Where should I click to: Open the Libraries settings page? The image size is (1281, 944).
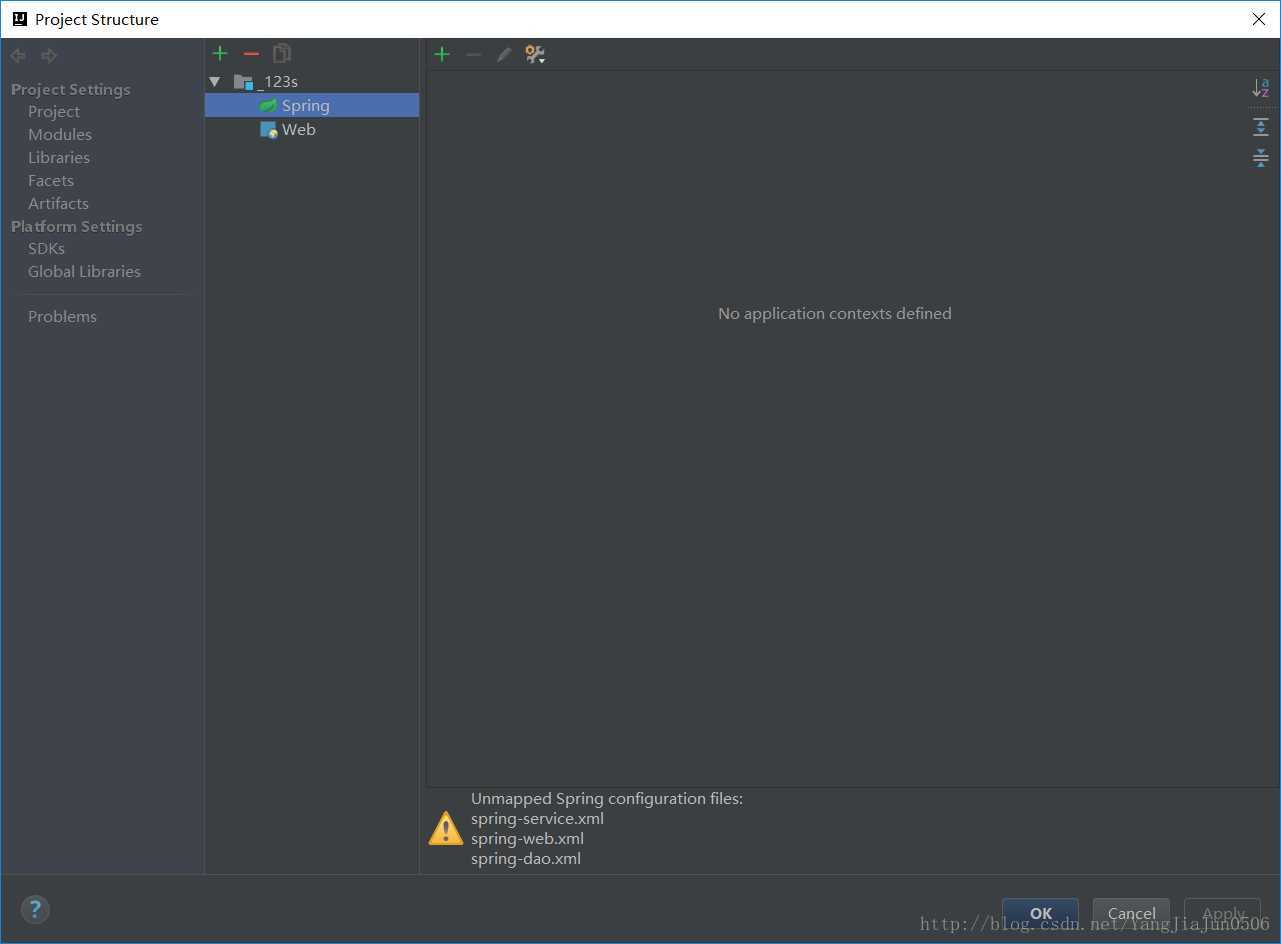pos(59,157)
